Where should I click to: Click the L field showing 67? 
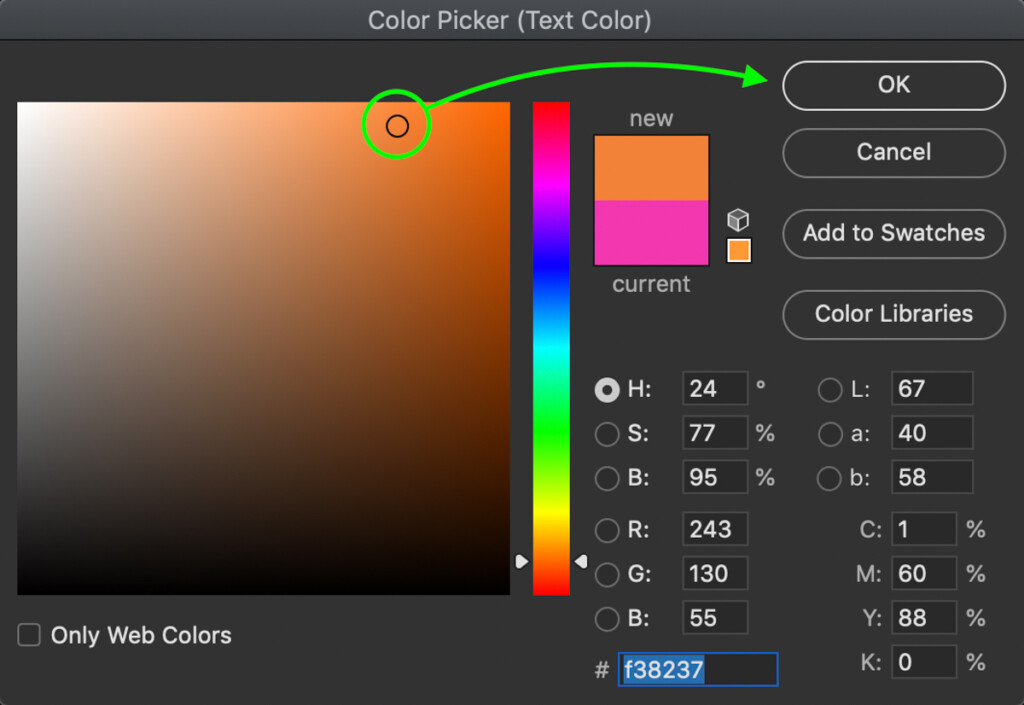coord(932,388)
